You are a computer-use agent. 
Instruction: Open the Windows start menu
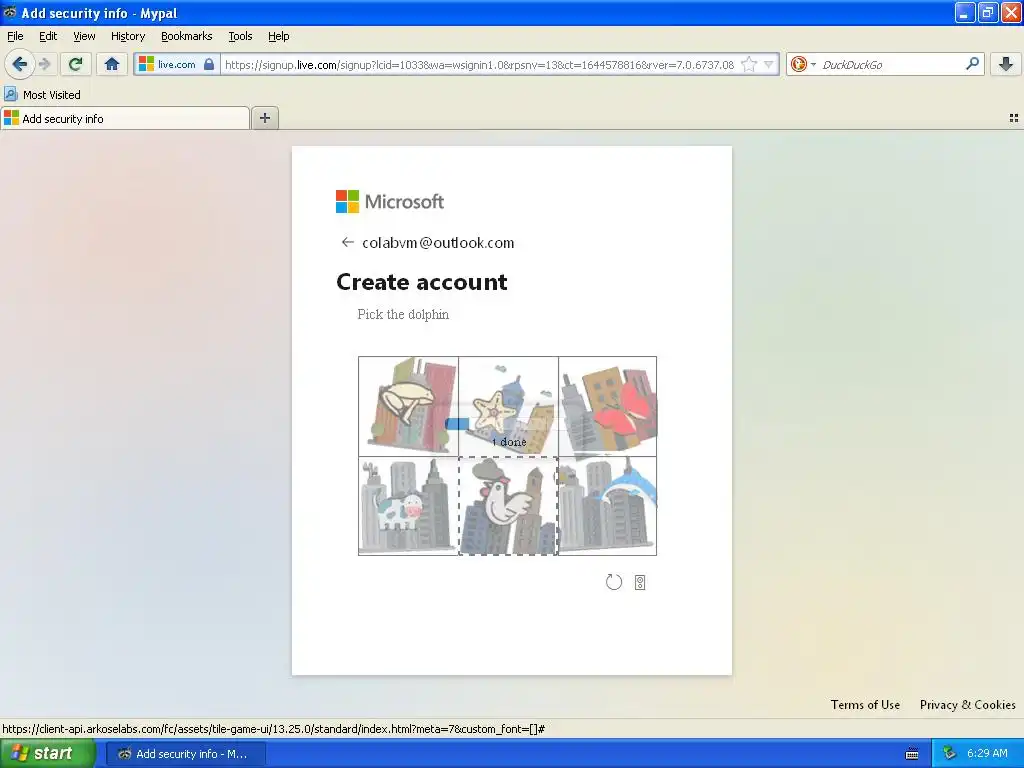point(47,754)
